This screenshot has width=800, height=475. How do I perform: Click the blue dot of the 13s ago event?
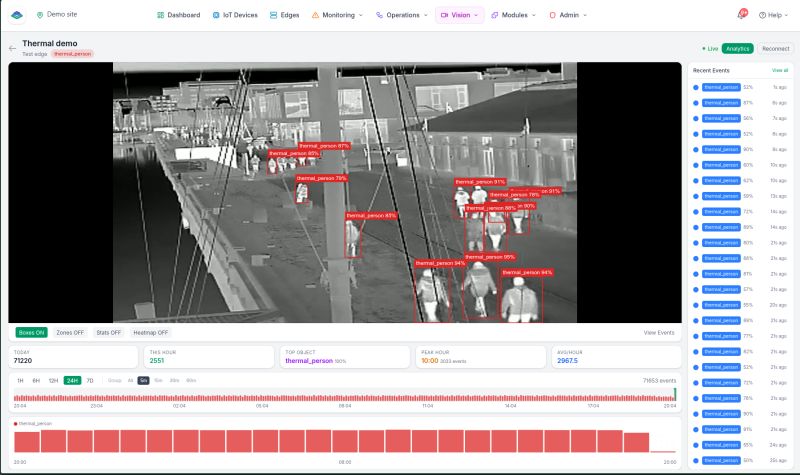click(695, 196)
